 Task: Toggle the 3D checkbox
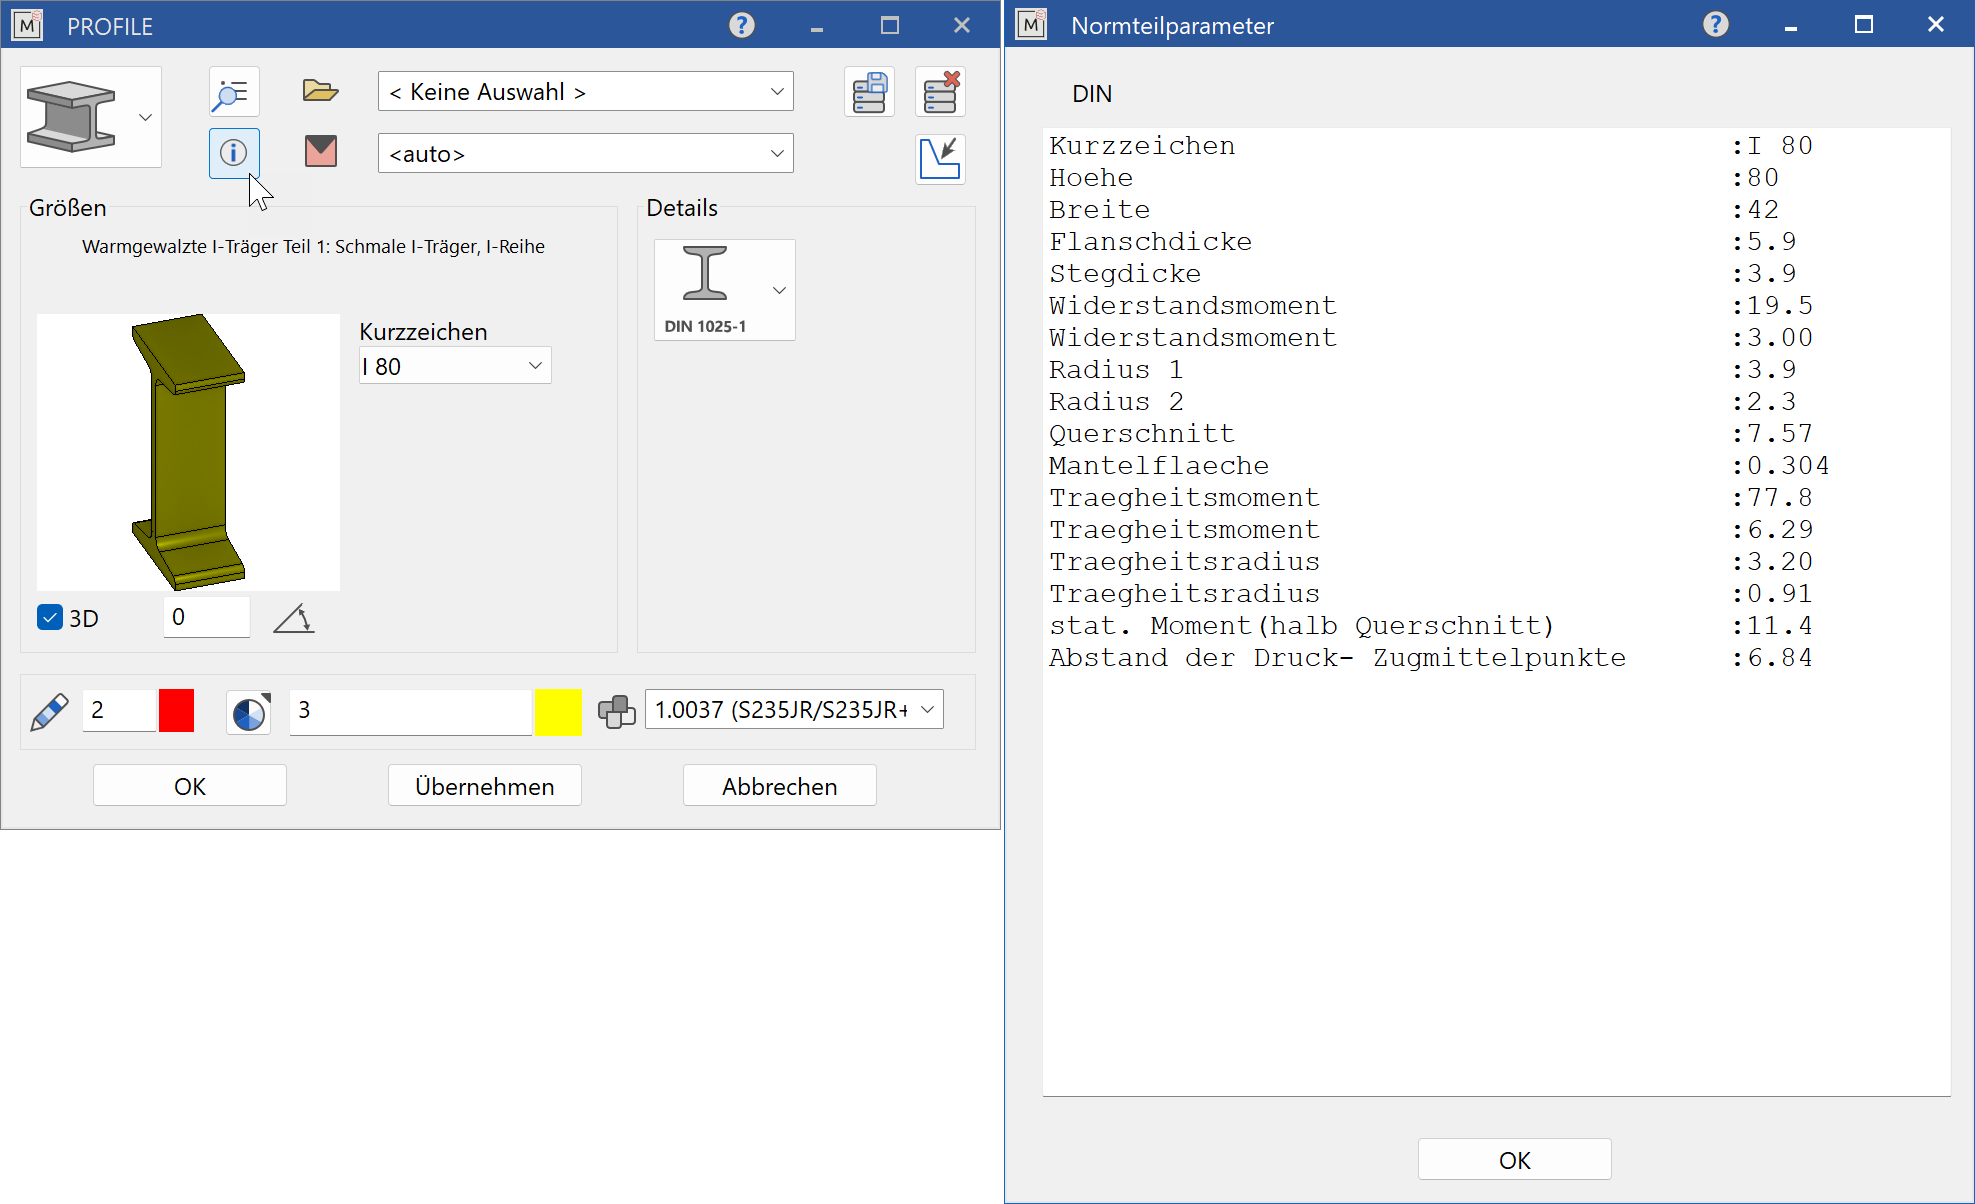[50, 617]
